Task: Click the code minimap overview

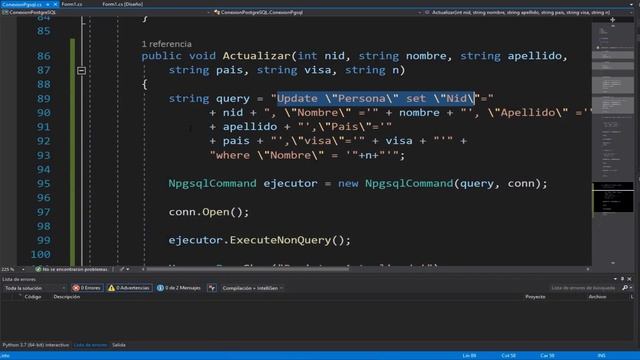Action: [613, 143]
